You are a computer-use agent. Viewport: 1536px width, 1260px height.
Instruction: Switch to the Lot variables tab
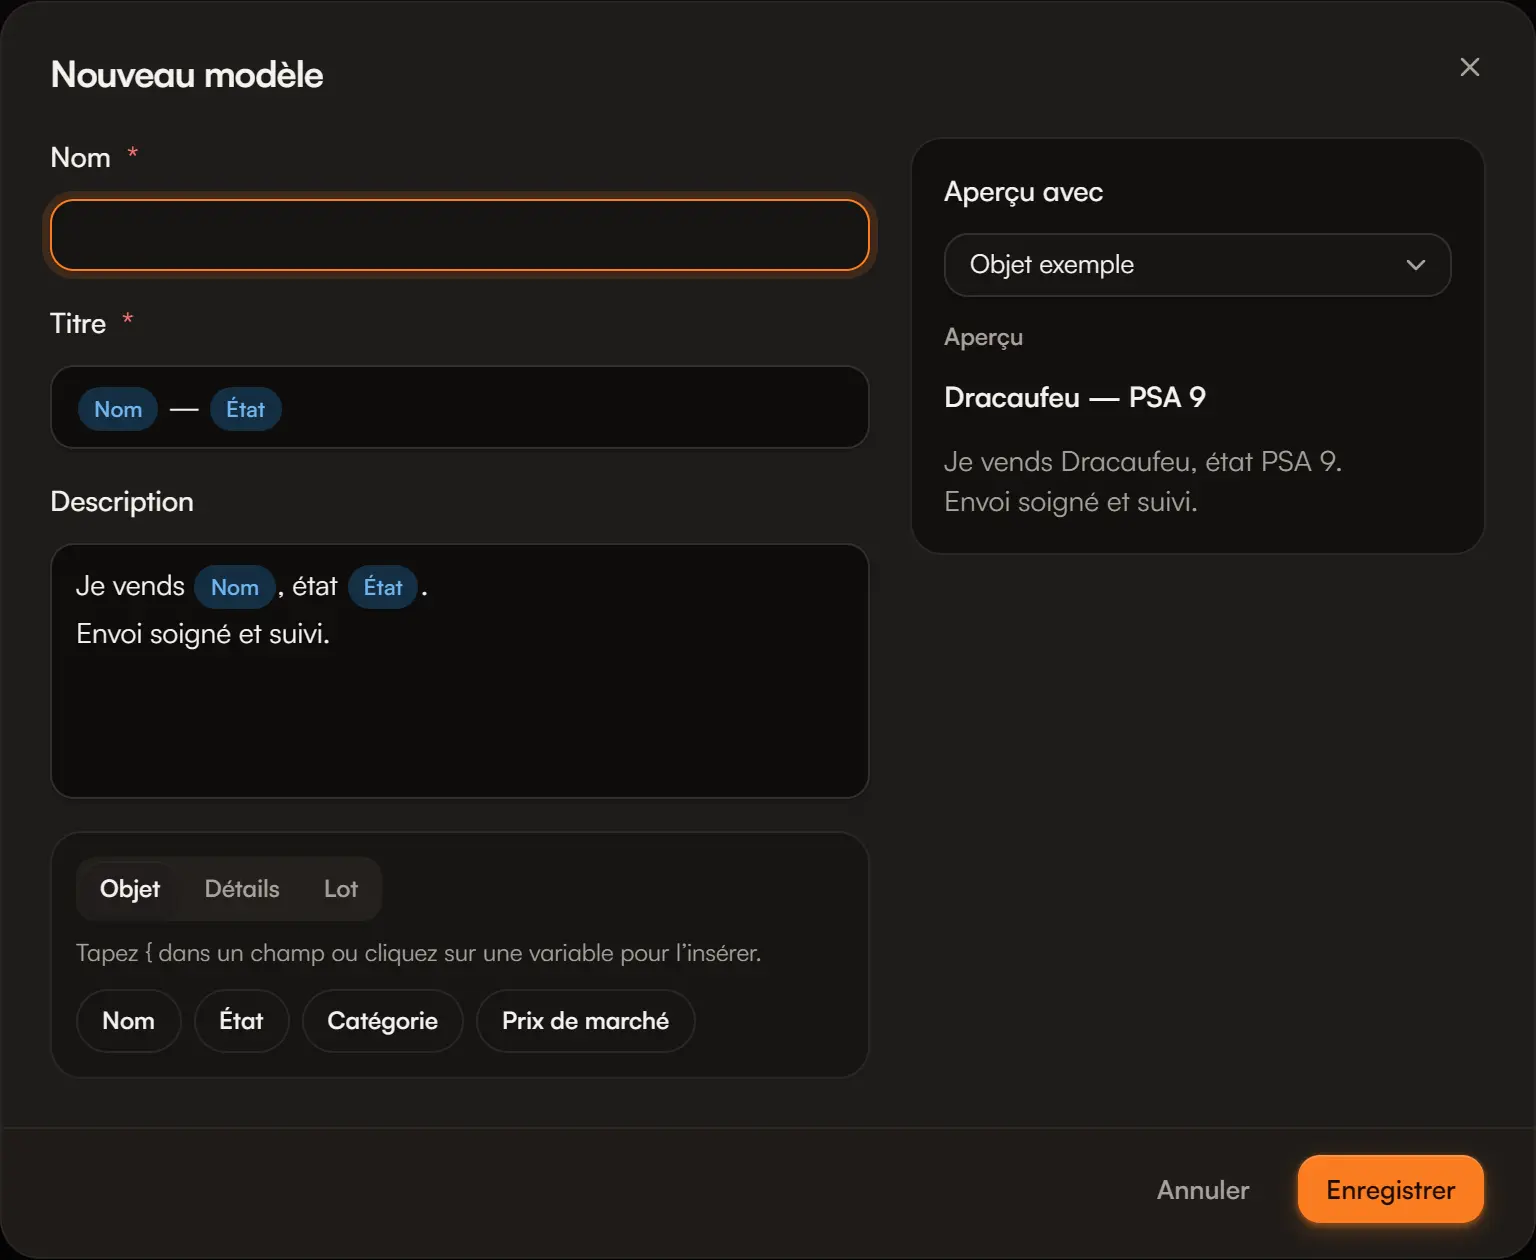[x=341, y=889]
